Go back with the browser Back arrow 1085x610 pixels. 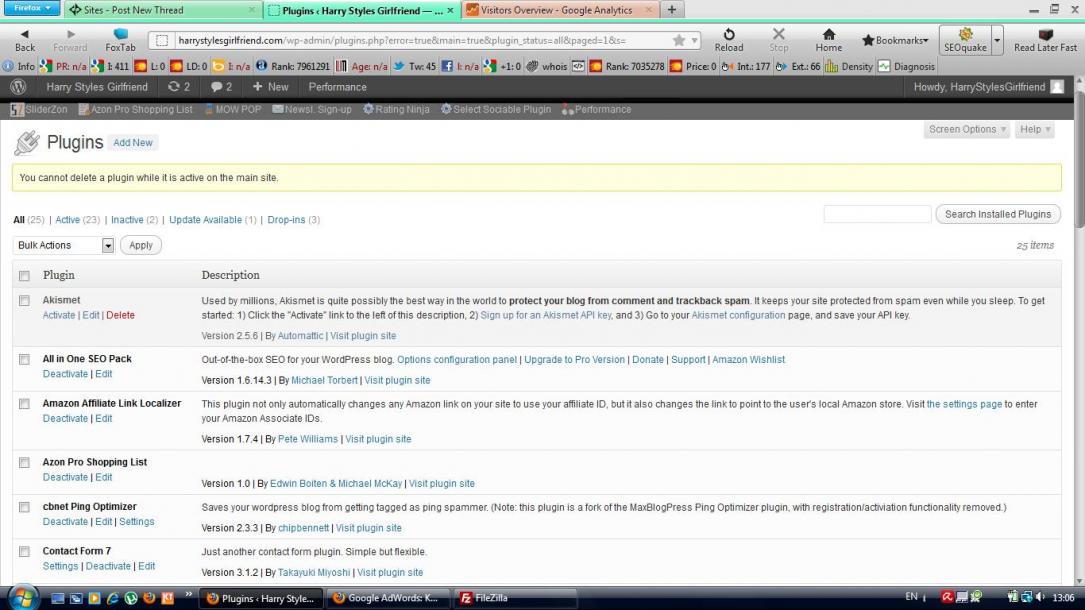tap(25, 40)
